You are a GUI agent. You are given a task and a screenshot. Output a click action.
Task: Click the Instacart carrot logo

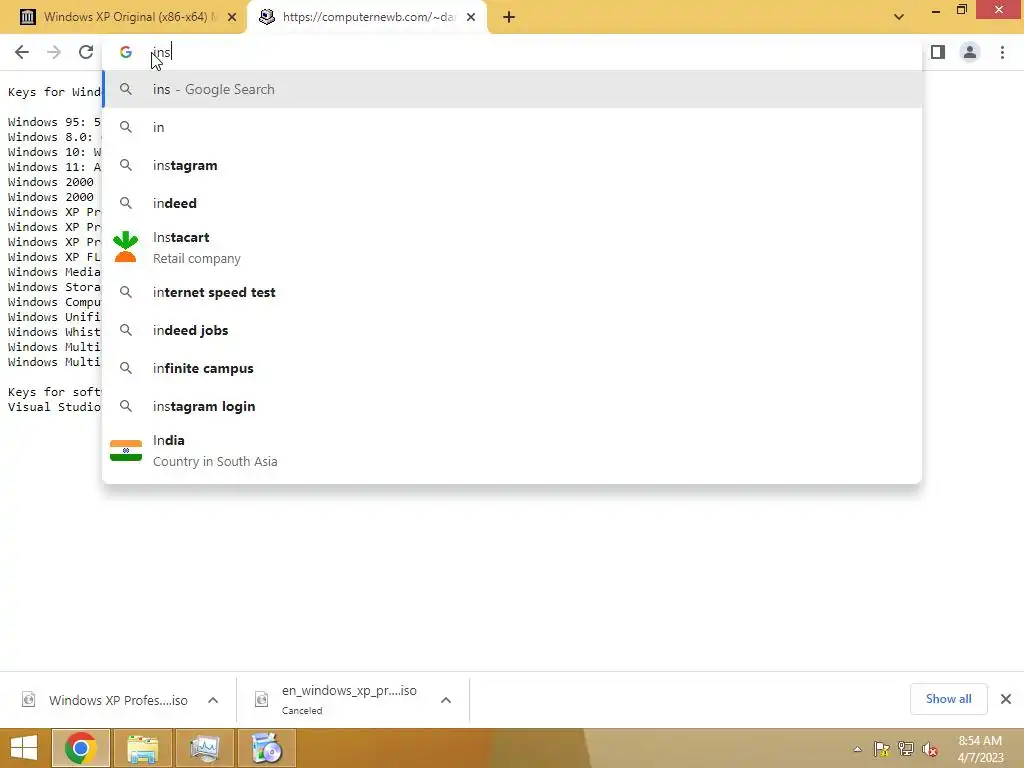tap(125, 248)
